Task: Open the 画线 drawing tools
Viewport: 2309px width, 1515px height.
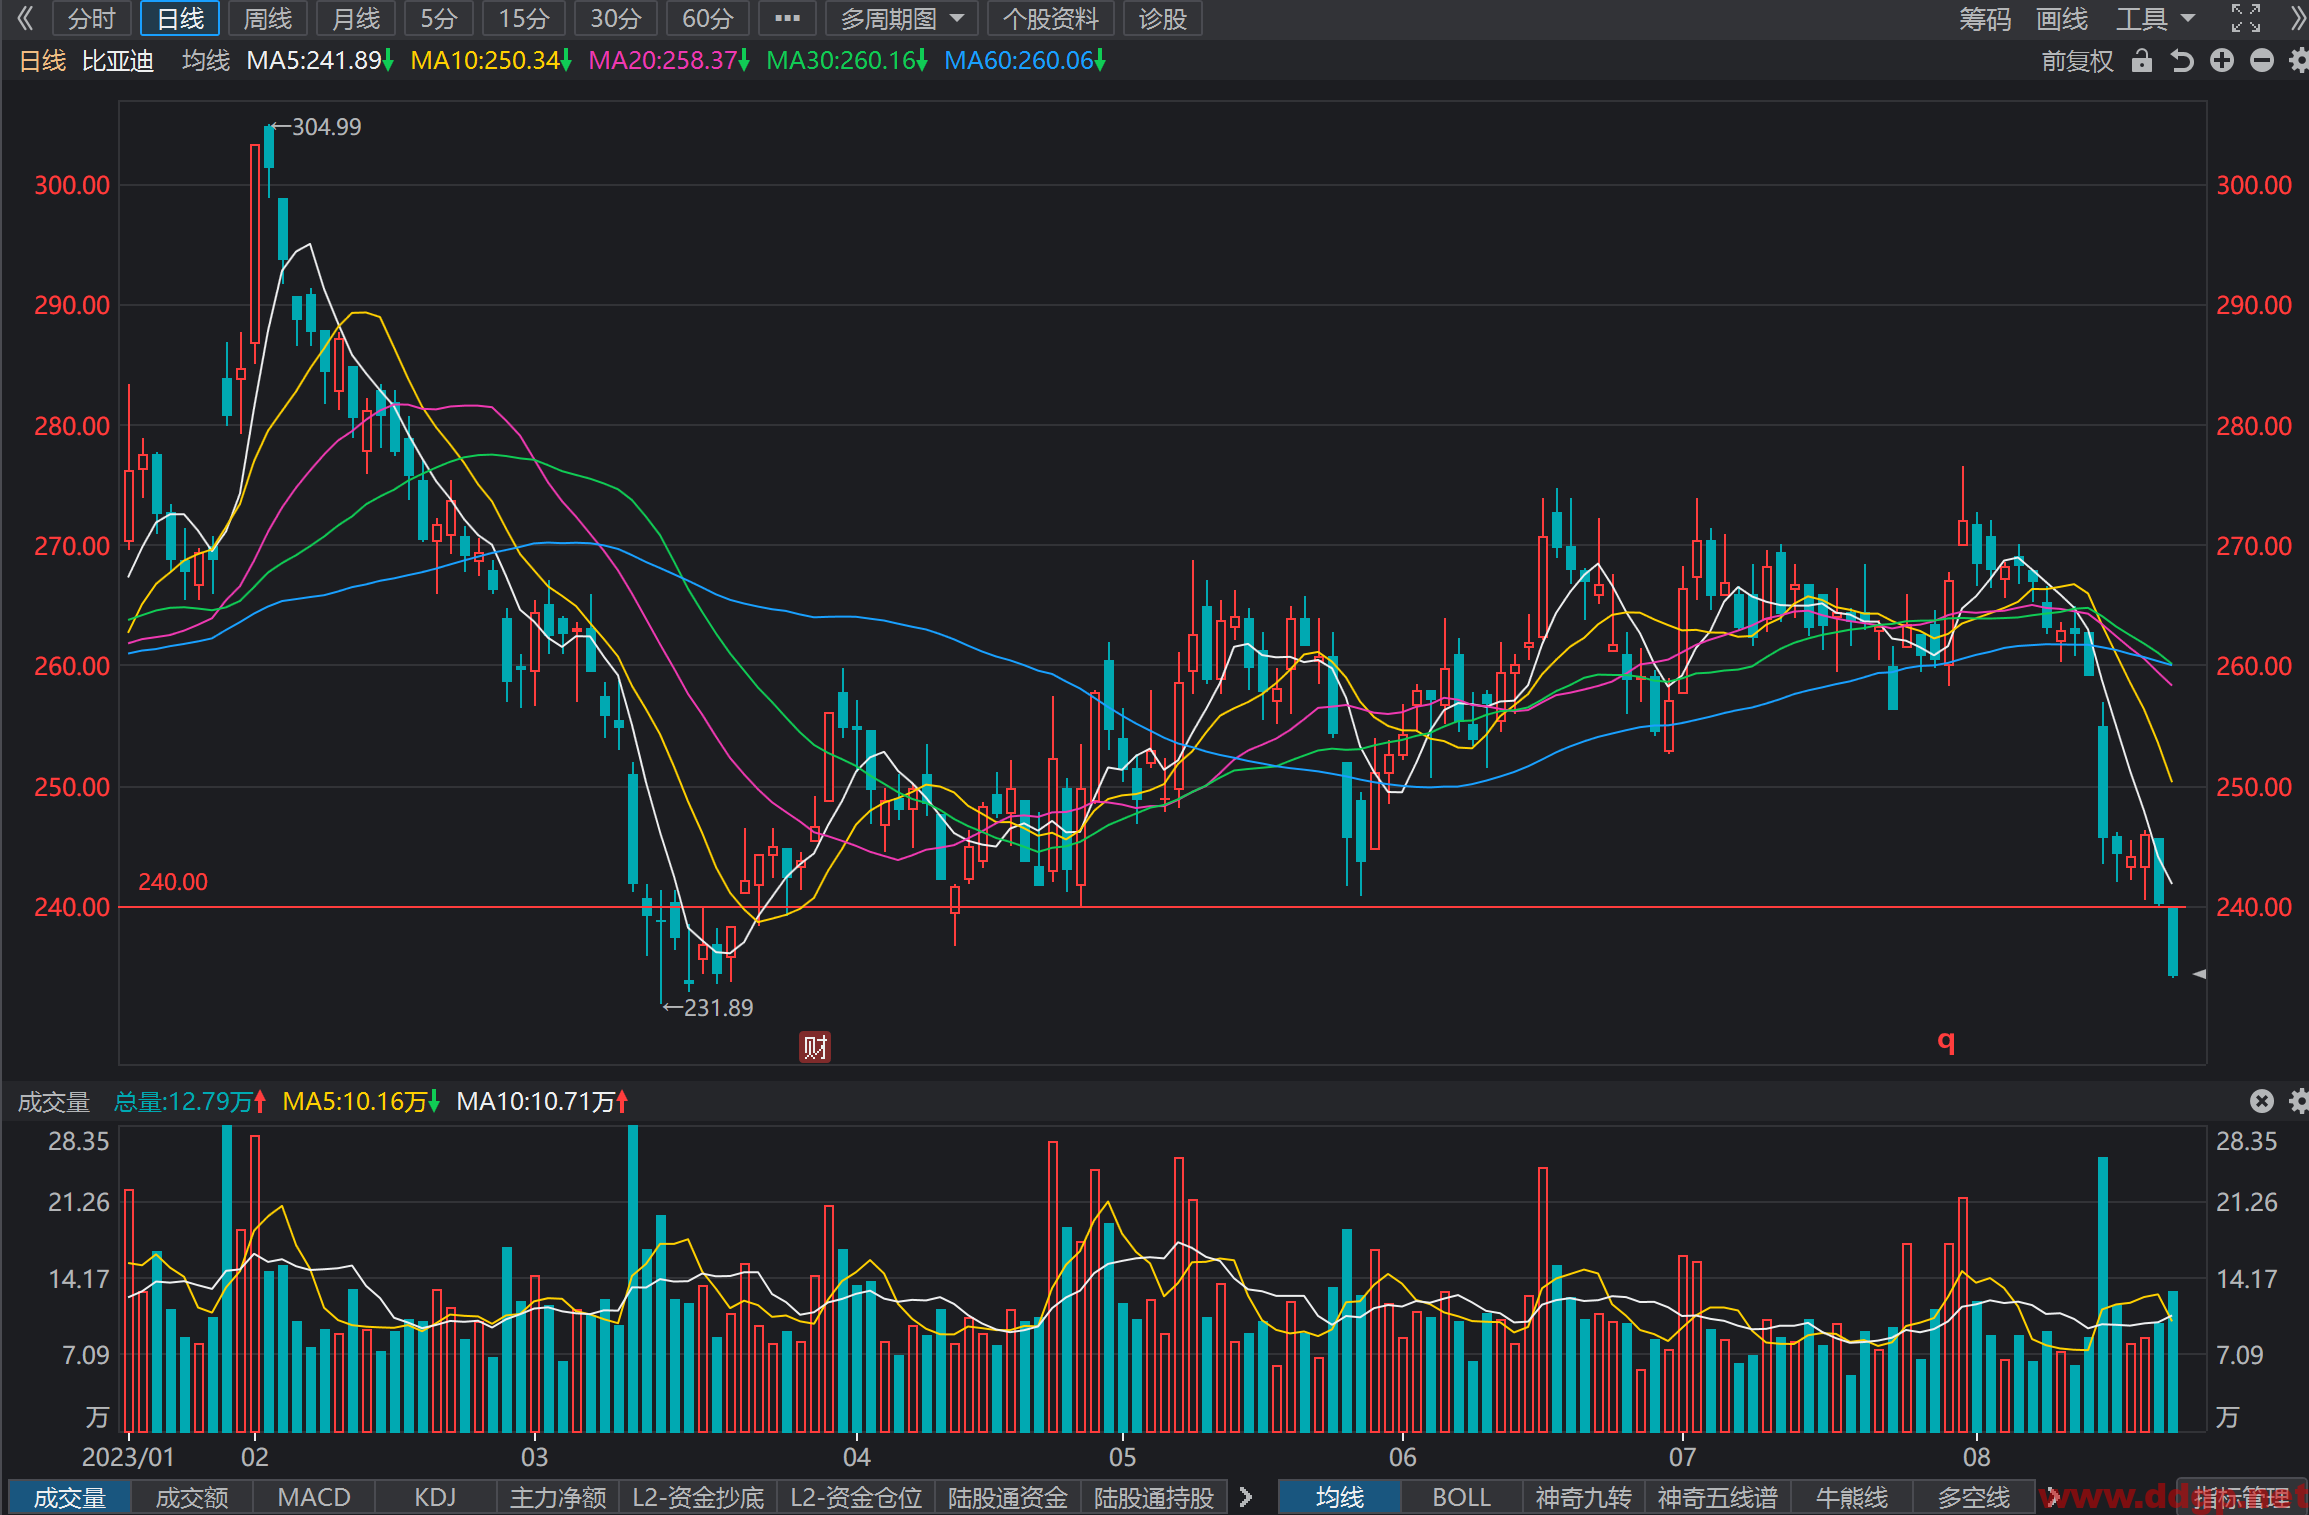Action: pos(2061,18)
